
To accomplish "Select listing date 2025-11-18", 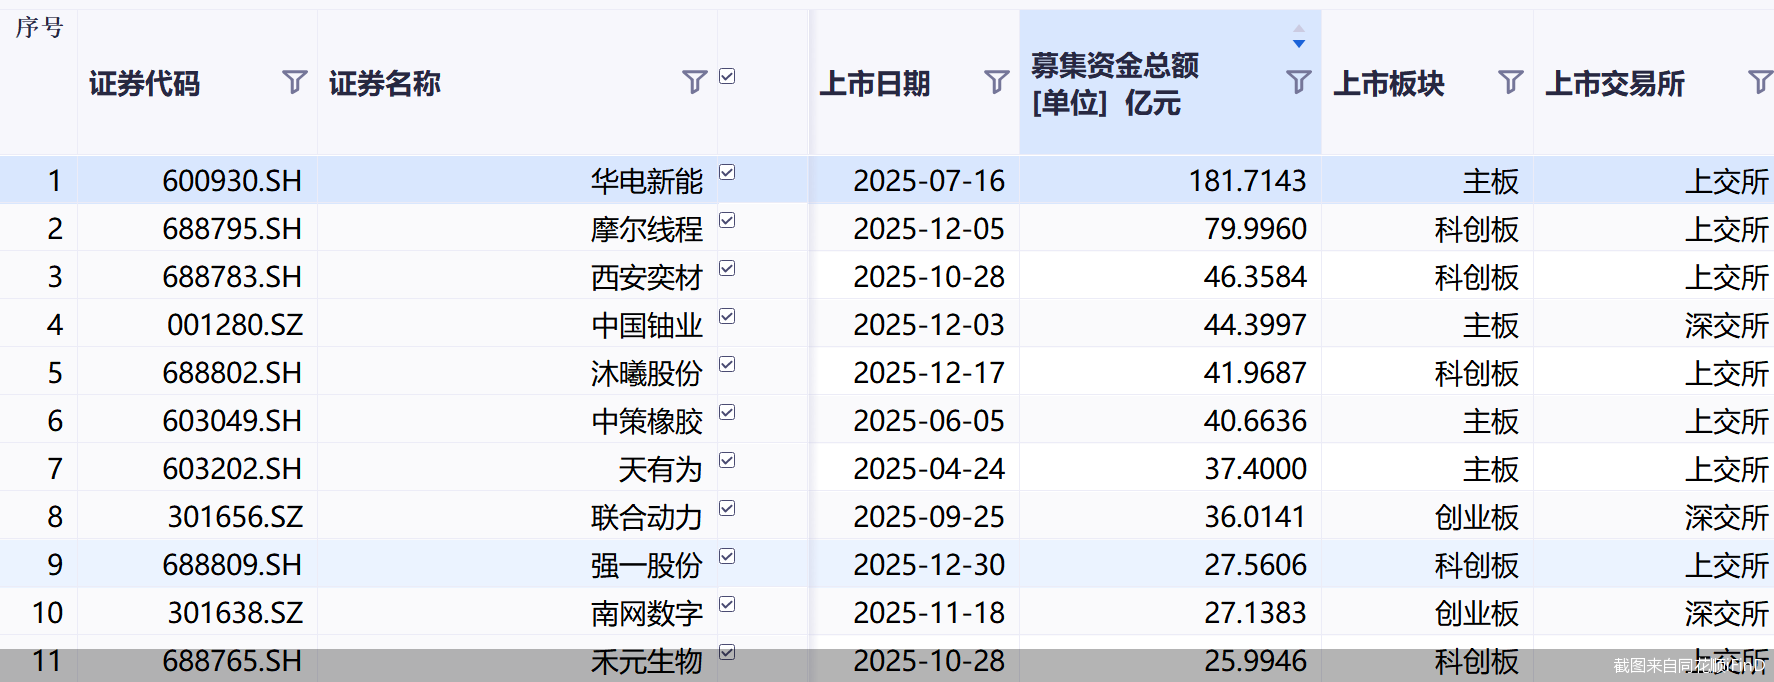I will point(929,613).
